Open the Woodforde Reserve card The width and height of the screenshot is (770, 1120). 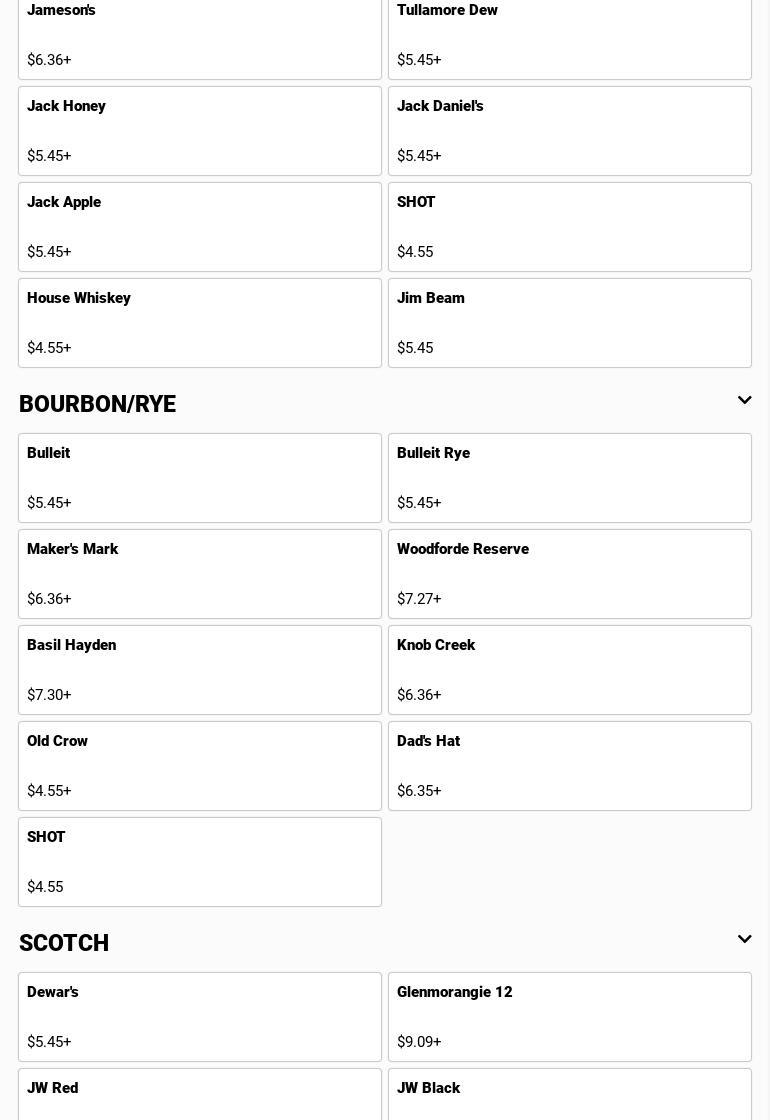pos(569,574)
